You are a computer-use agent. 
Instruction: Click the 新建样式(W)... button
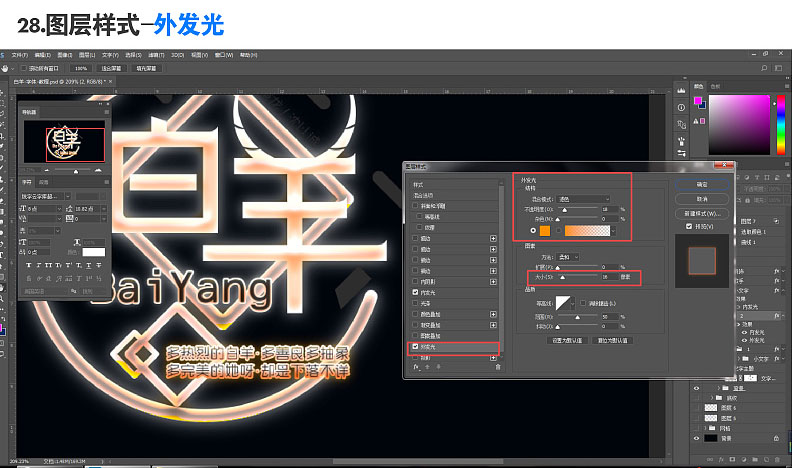(702, 213)
